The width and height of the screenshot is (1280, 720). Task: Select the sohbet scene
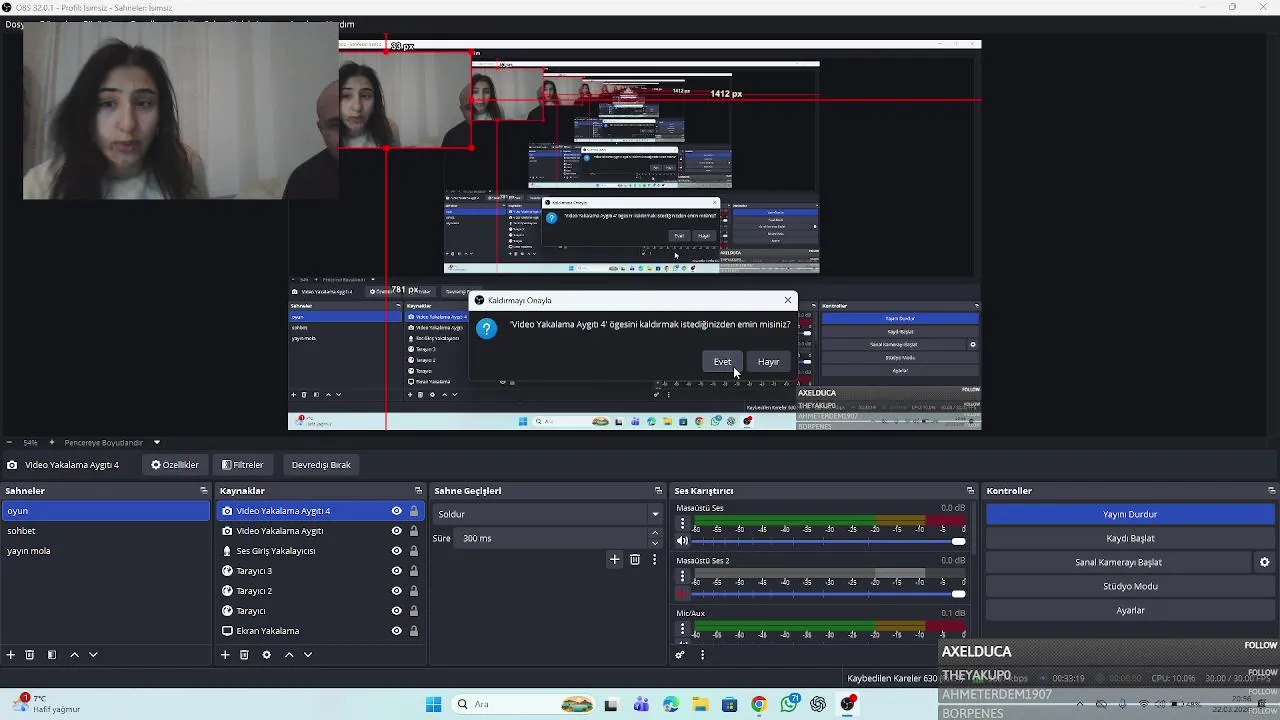(105, 531)
